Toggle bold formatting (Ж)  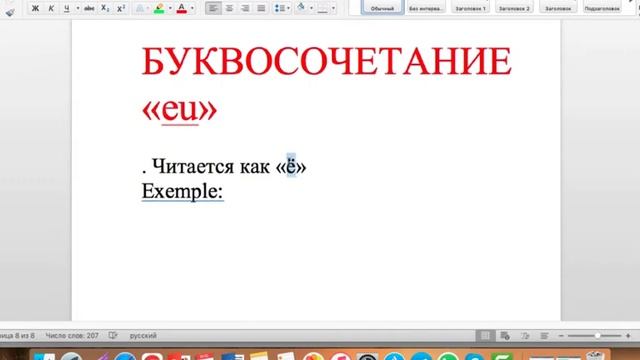pyautogui.click(x=36, y=8)
